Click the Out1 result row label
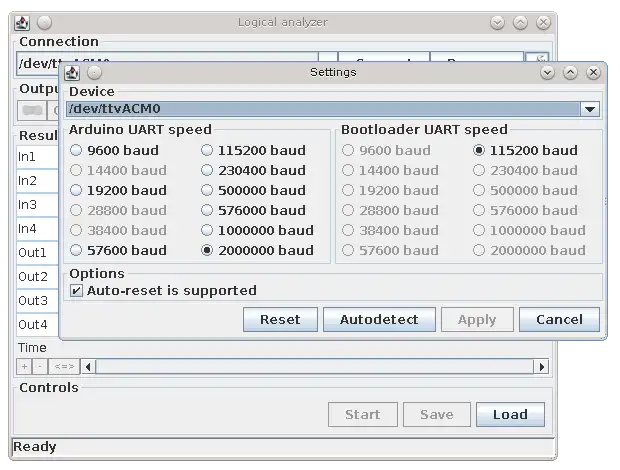 click(x=32, y=253)
